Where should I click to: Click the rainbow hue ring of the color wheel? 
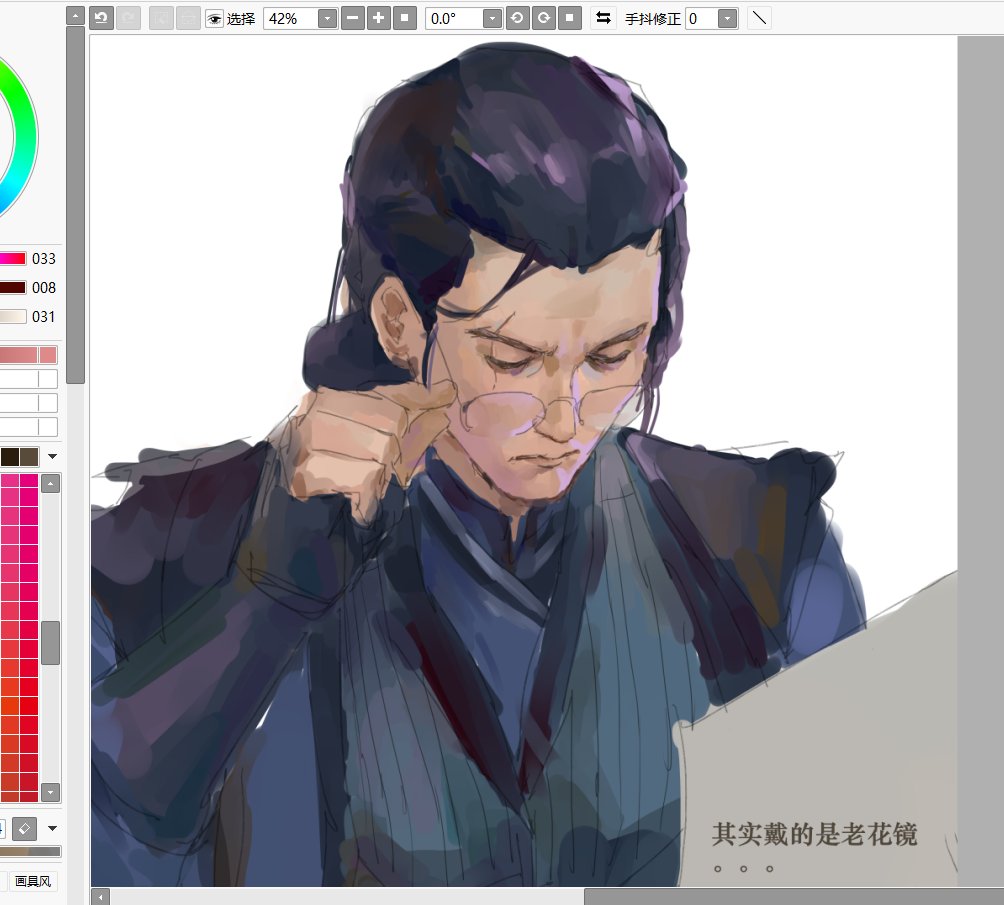pos(24,138)
